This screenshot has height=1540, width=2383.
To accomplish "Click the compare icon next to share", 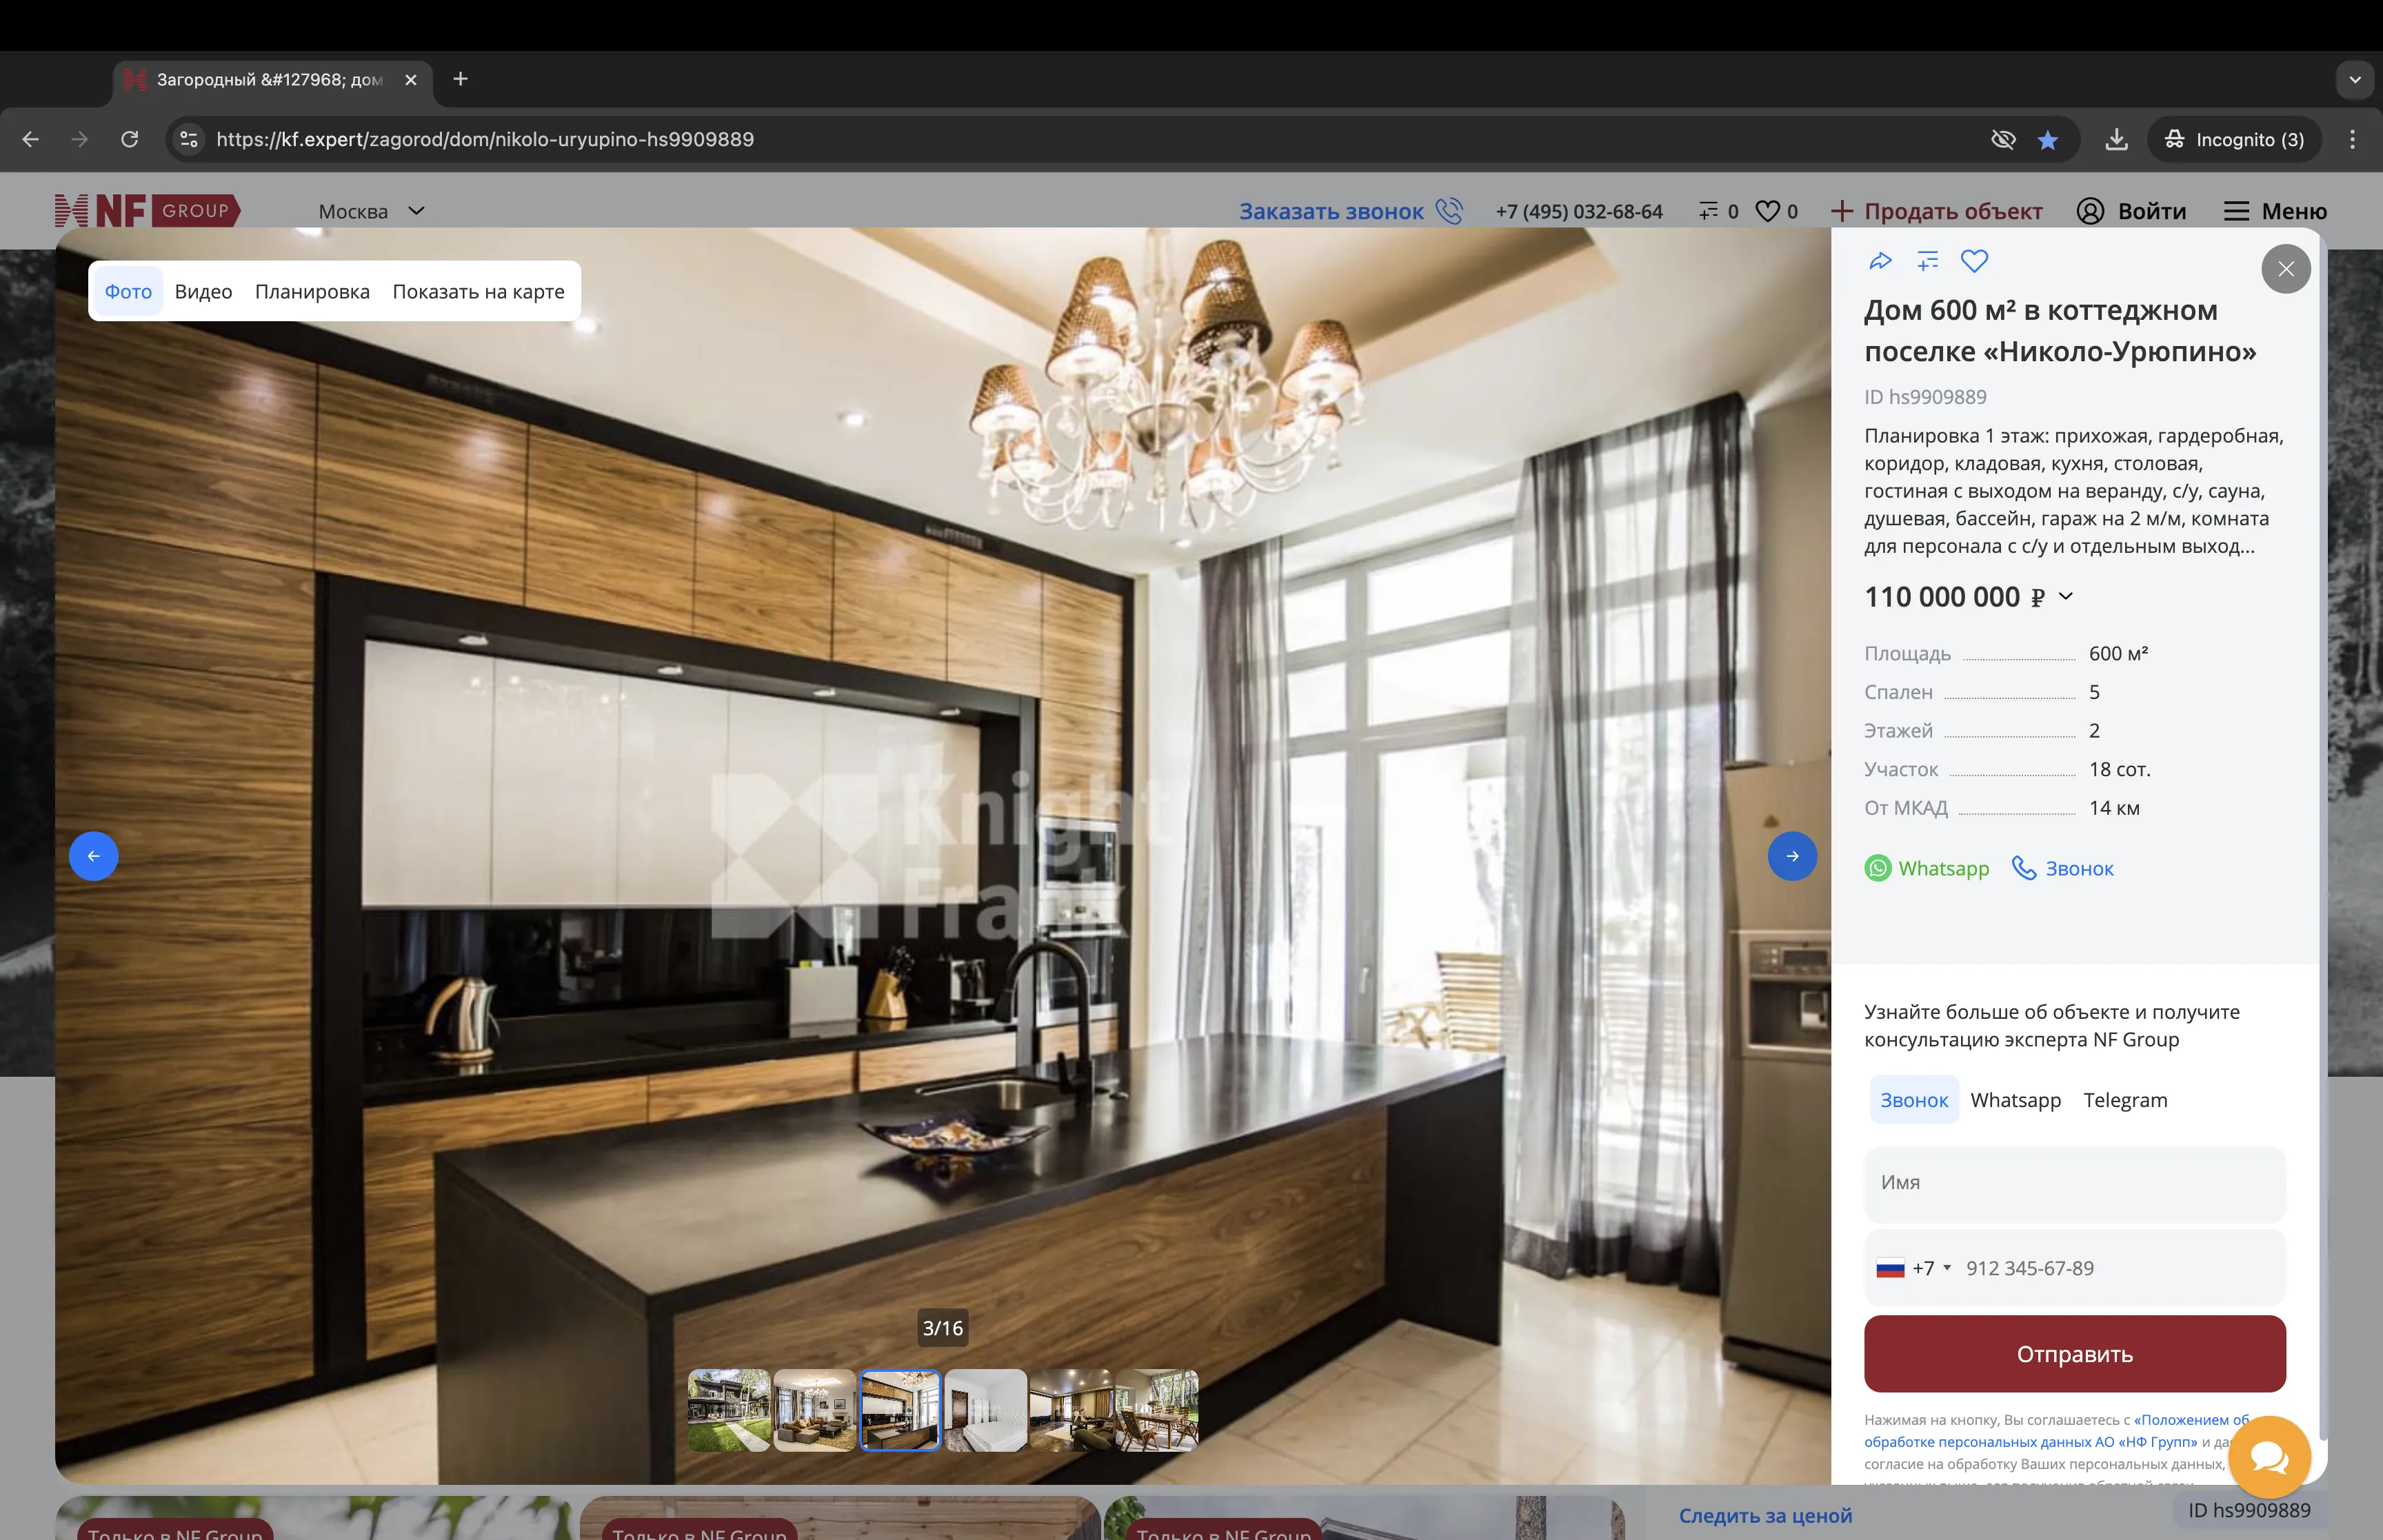I will click(x=1927, y=261).
